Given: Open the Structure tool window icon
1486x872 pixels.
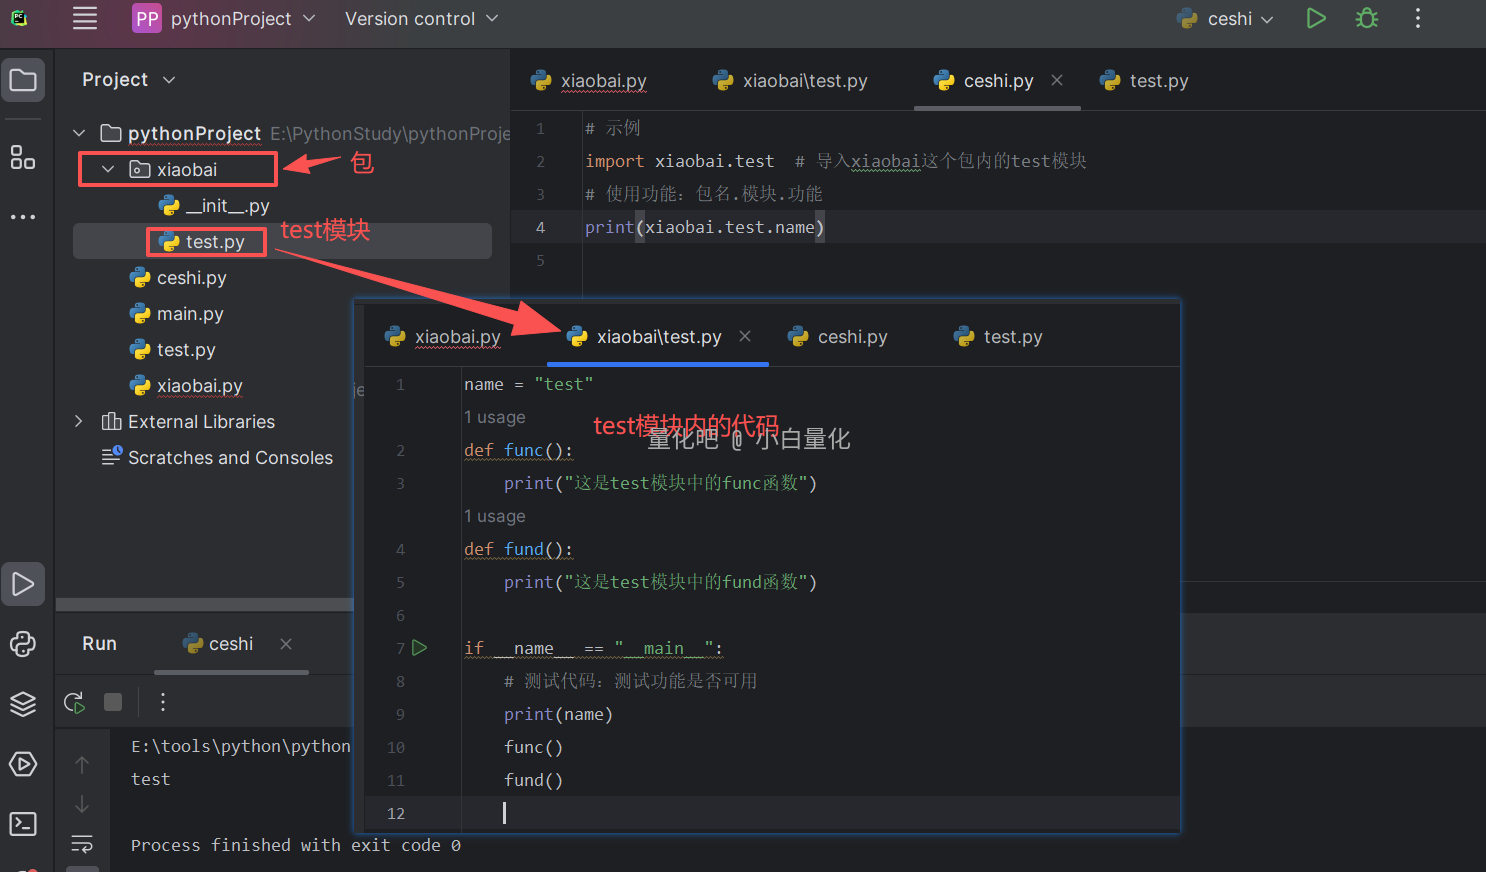Looking at the screenshot, I should click(x=23, y=157).
